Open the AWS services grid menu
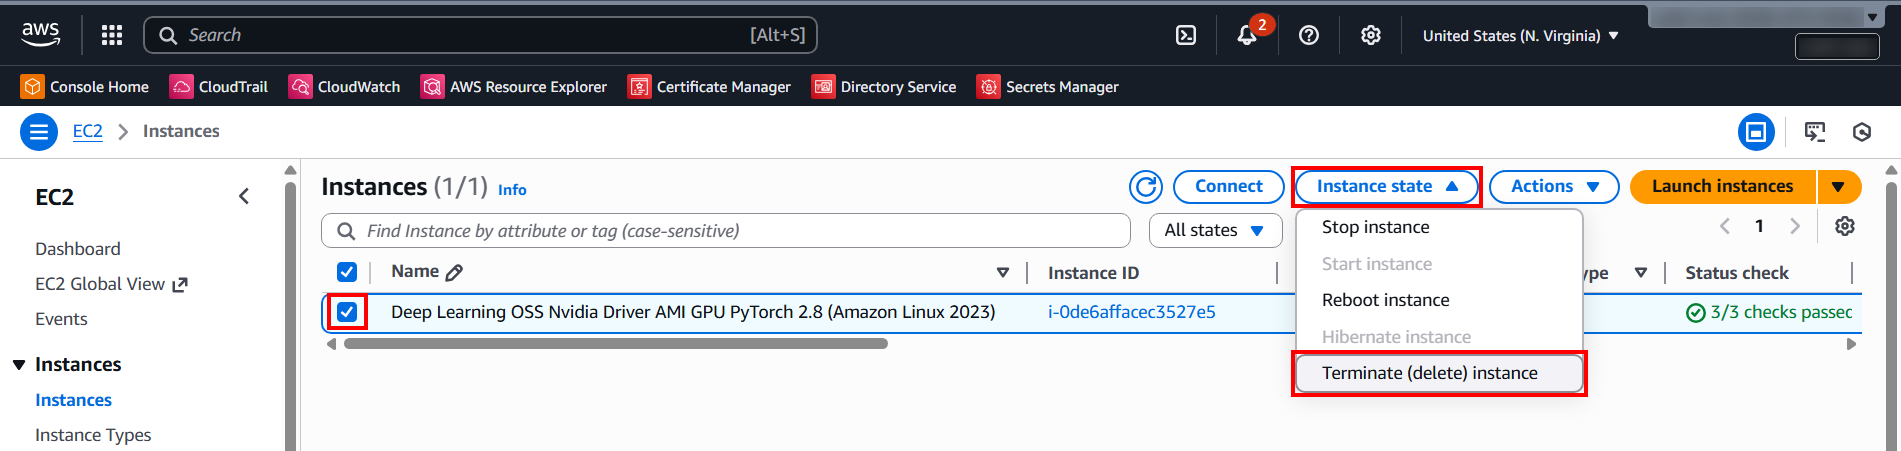The image size is (1901, 451). point(112,36)
